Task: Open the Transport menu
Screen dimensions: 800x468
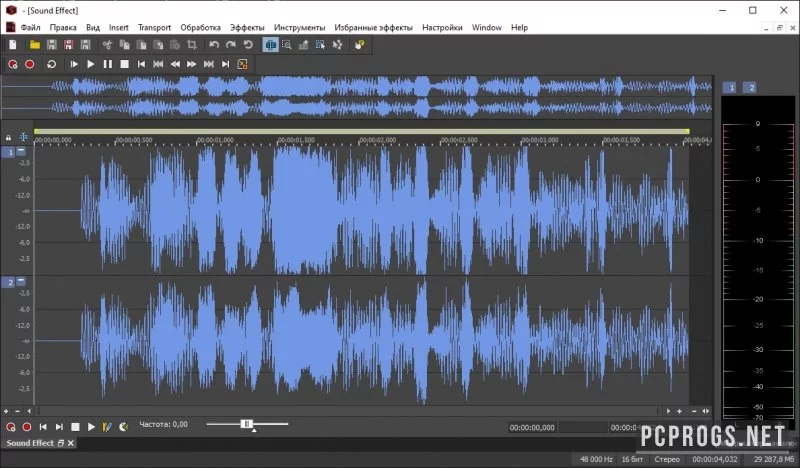Action: [154, 28]
